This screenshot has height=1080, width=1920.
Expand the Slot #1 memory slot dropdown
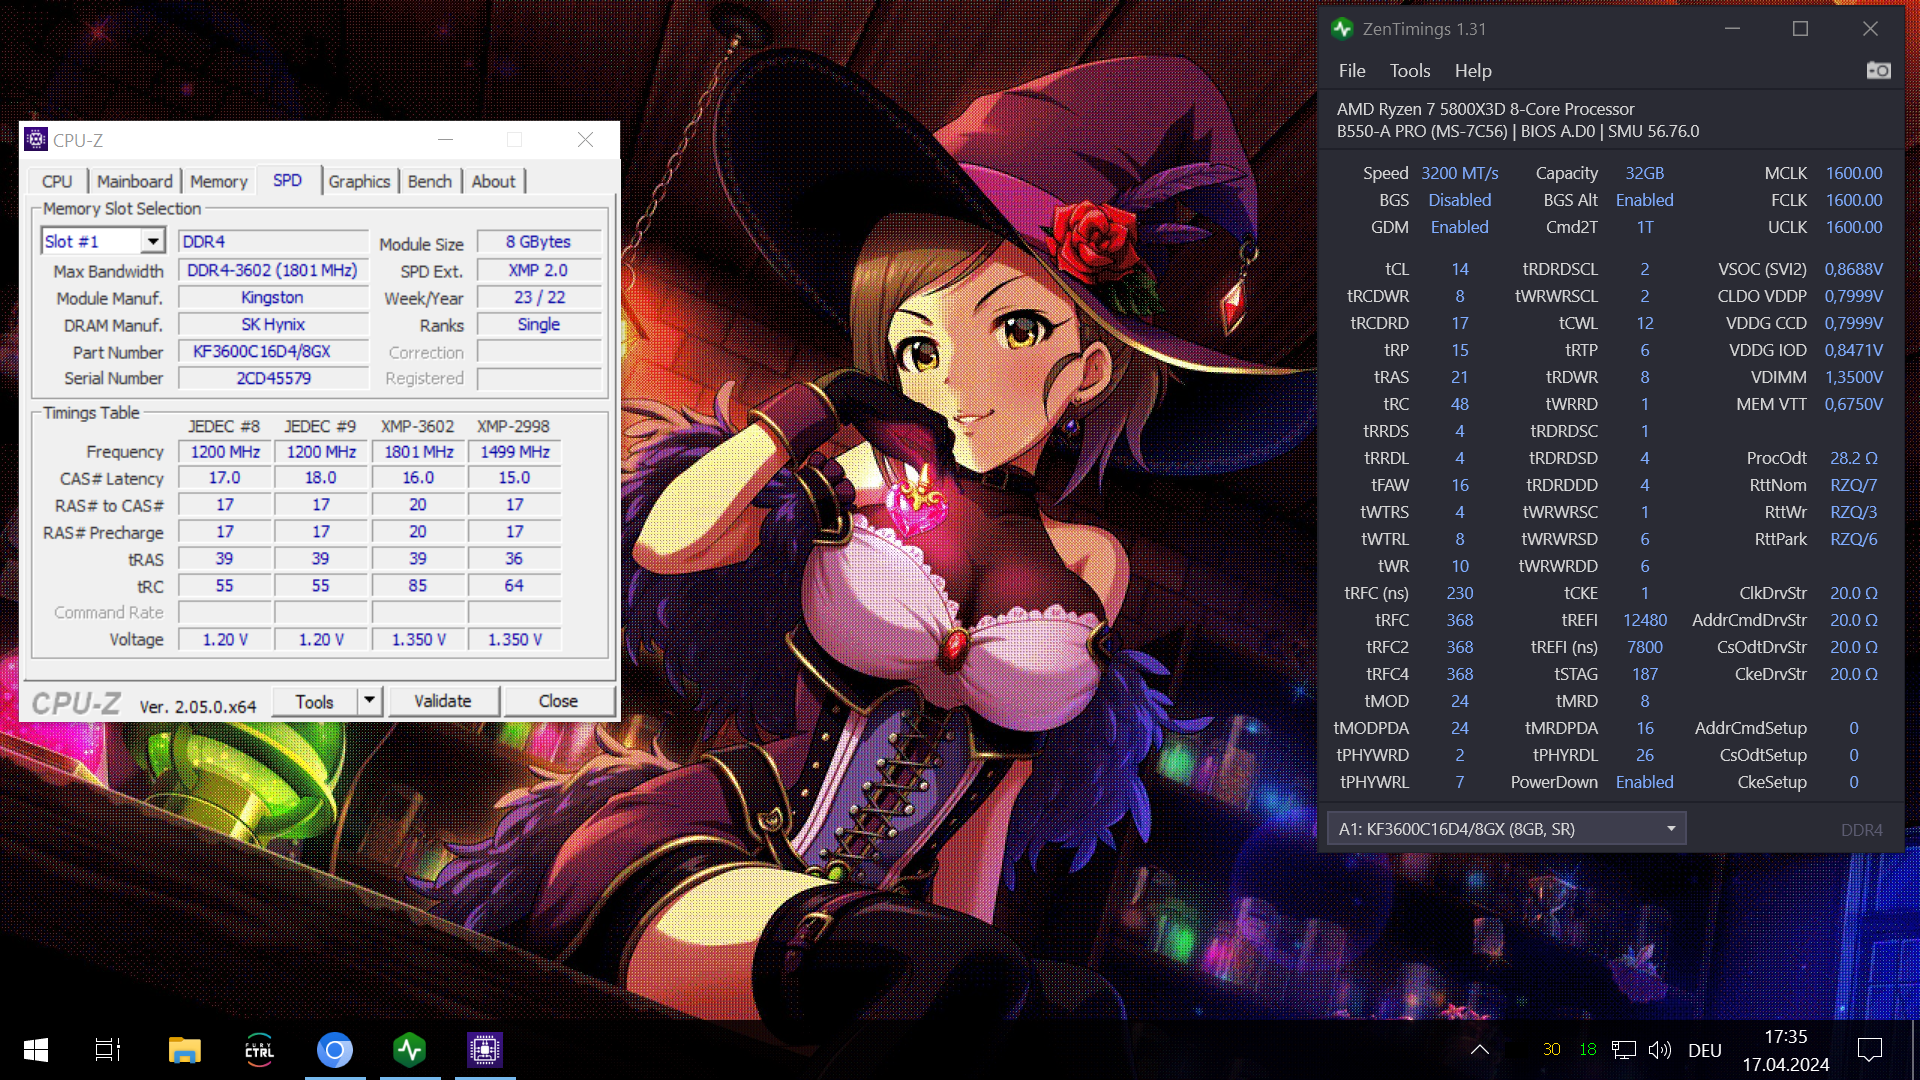point(152,241)
